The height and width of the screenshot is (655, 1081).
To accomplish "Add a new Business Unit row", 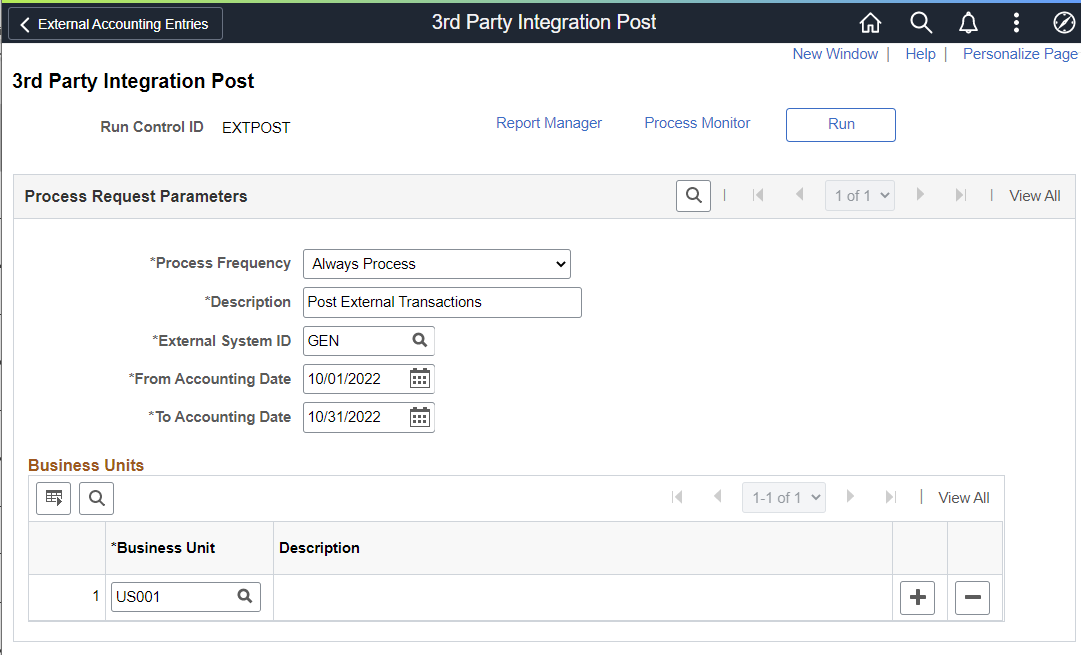I will pyautogui.click(x=917, y=596).
